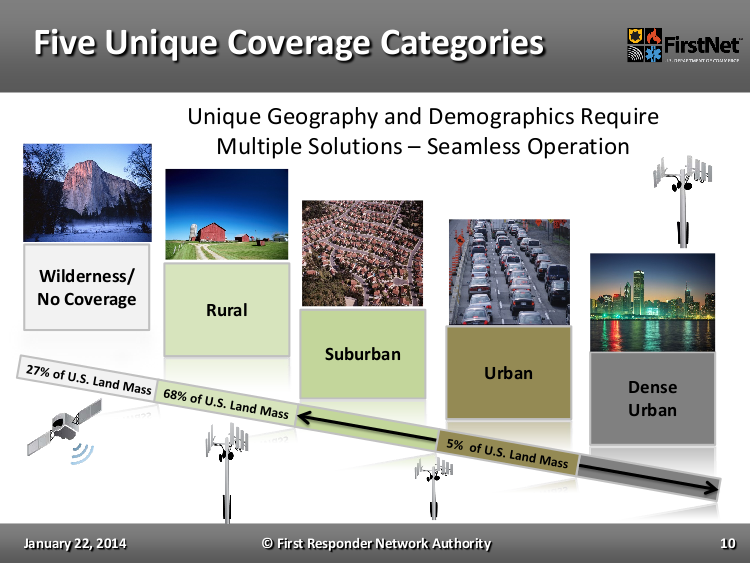This screenshot has height=563, width=750.
Task: Open the mountain wilderness photo
Action: 88,193
